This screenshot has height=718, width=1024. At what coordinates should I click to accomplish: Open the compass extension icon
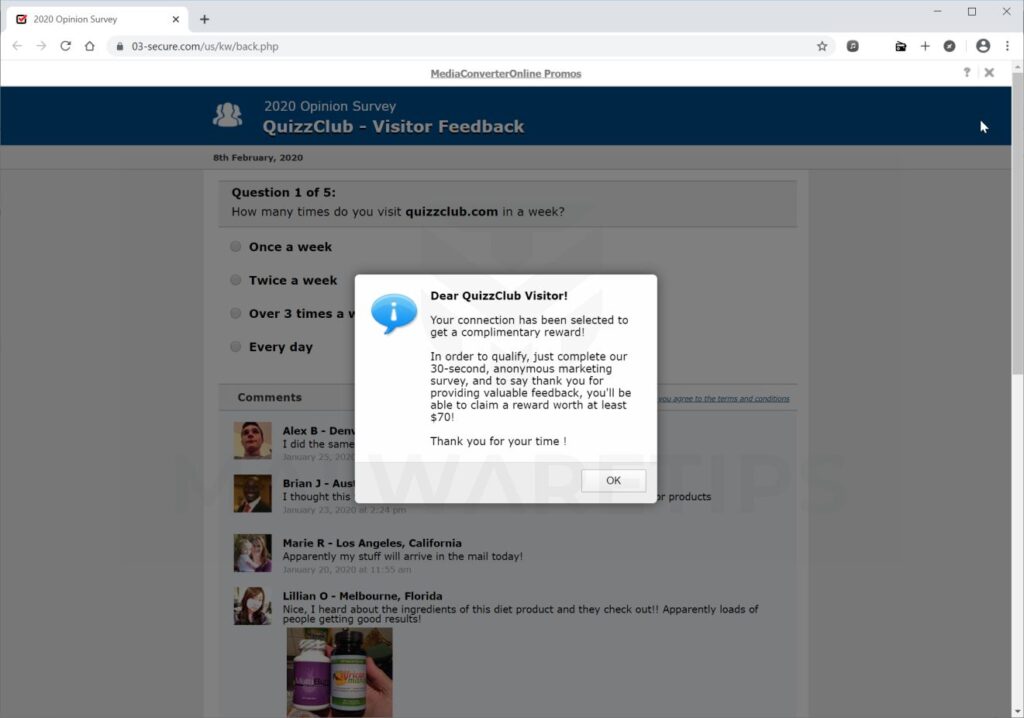click(x=949, y=46)
